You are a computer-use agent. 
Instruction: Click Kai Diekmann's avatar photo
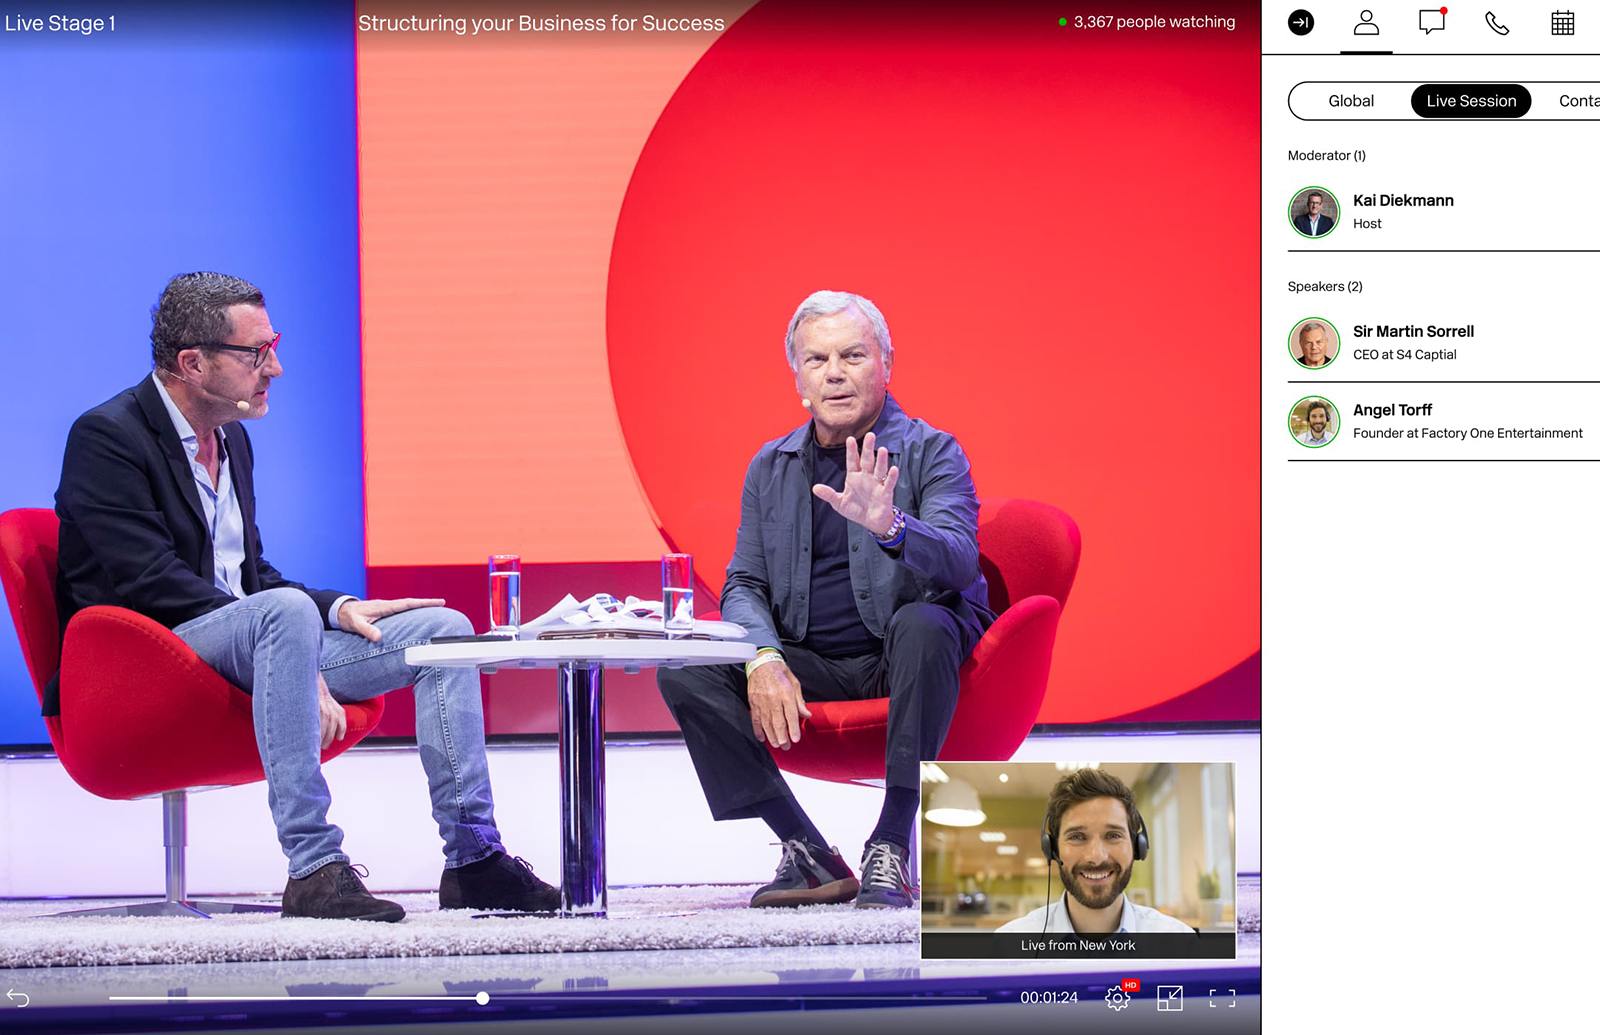(1314, 212)
